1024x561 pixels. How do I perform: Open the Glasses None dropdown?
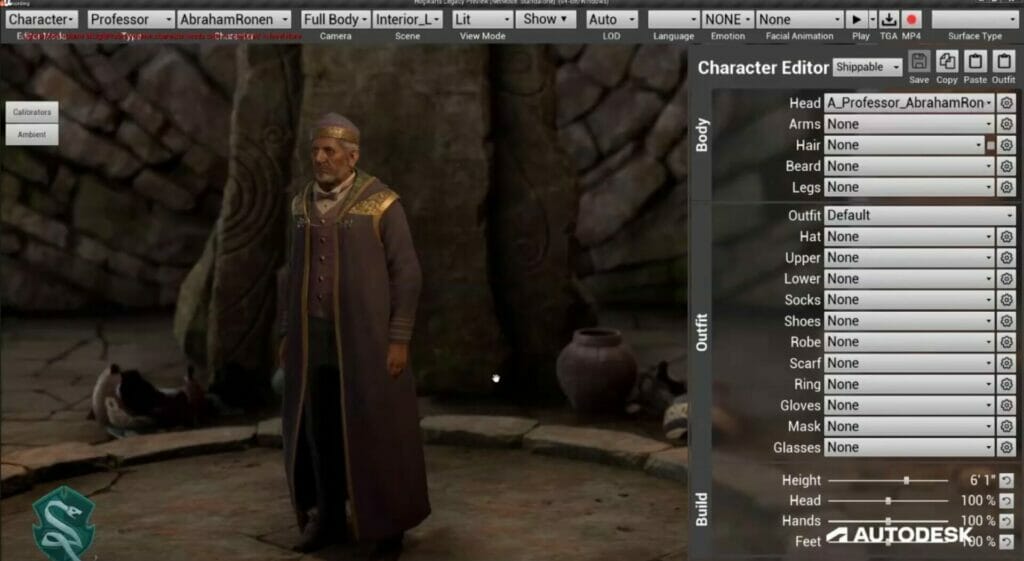[909, 448]
